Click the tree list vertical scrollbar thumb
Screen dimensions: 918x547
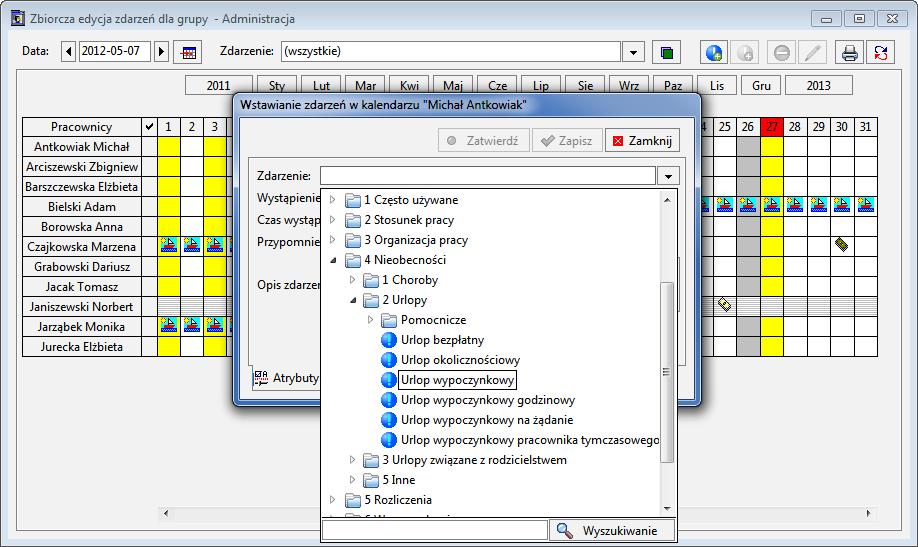666,372
